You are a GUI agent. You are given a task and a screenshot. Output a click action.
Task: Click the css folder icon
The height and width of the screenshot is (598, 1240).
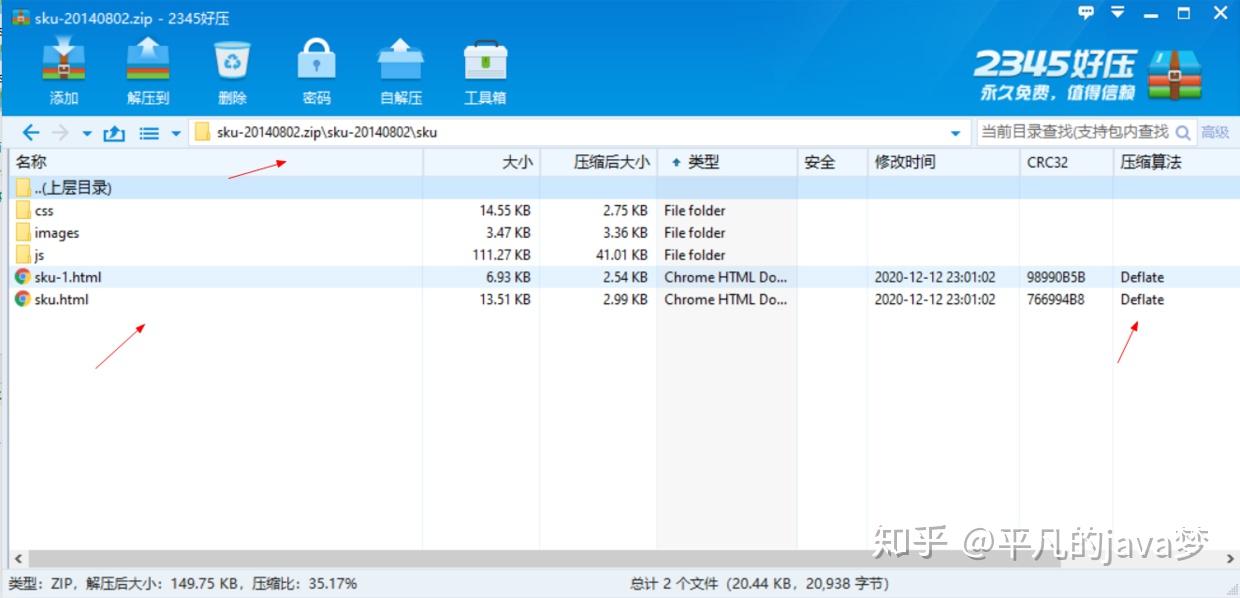pyautogui.click(x=23, y=210)
